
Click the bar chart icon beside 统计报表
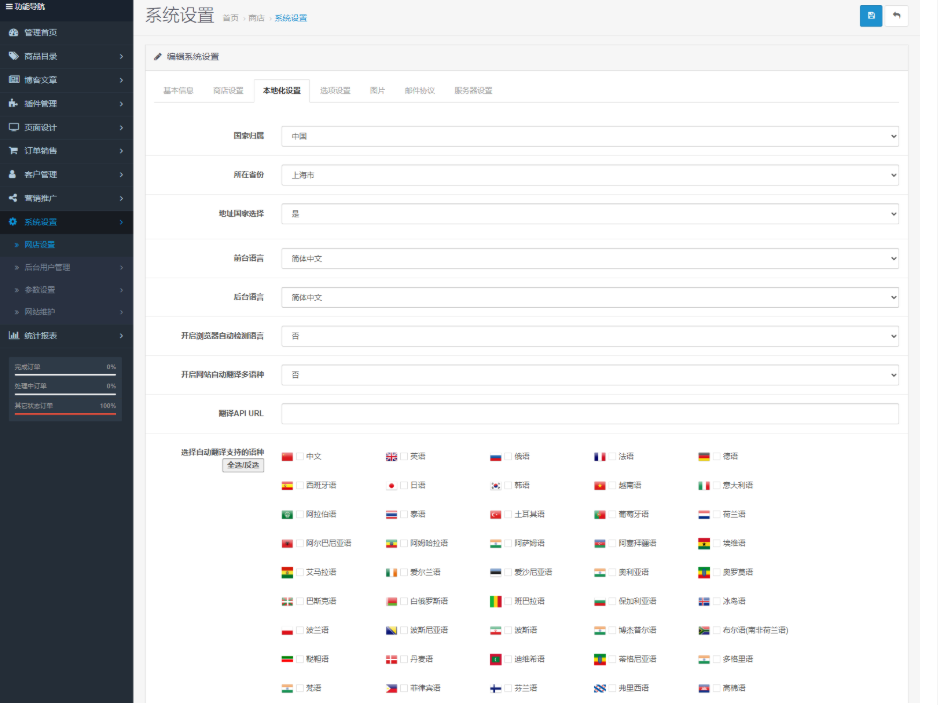tap(13, 335)
